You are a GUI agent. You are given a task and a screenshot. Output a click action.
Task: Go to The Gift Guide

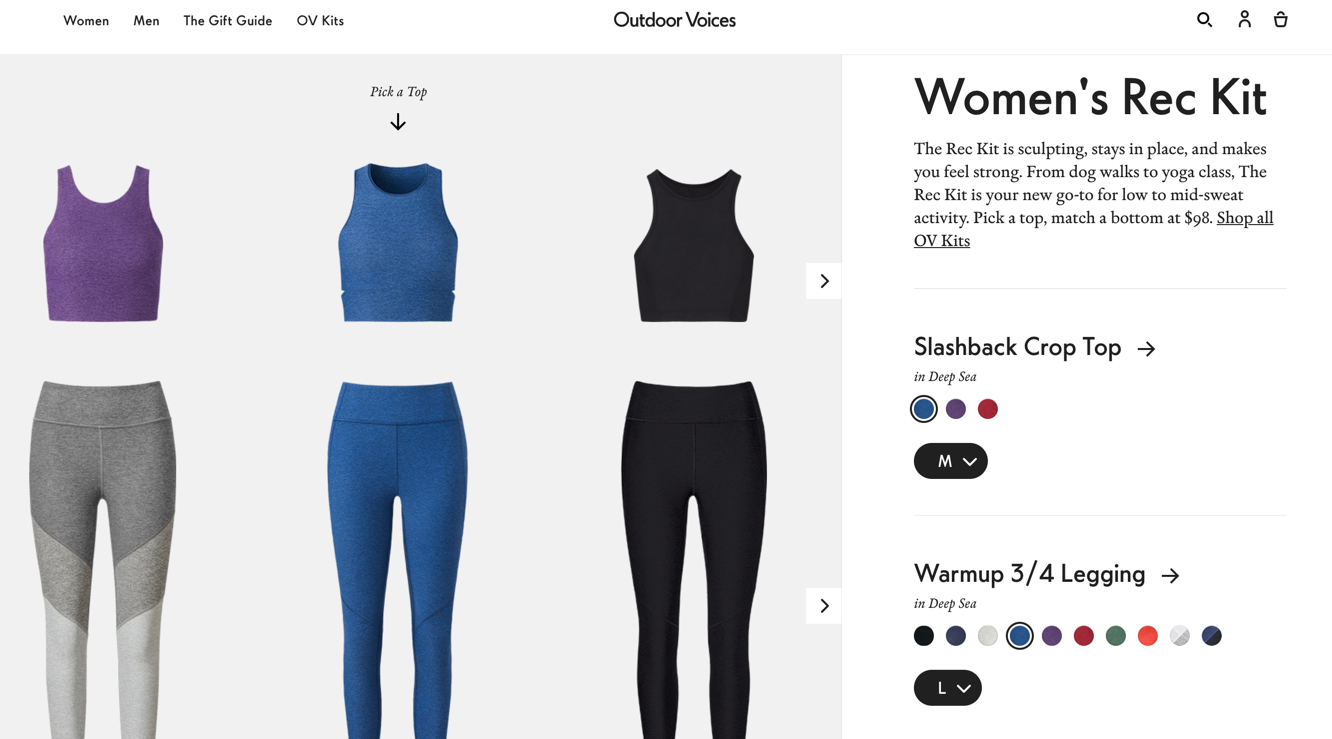pyautogui.click(x=228, y=20)
